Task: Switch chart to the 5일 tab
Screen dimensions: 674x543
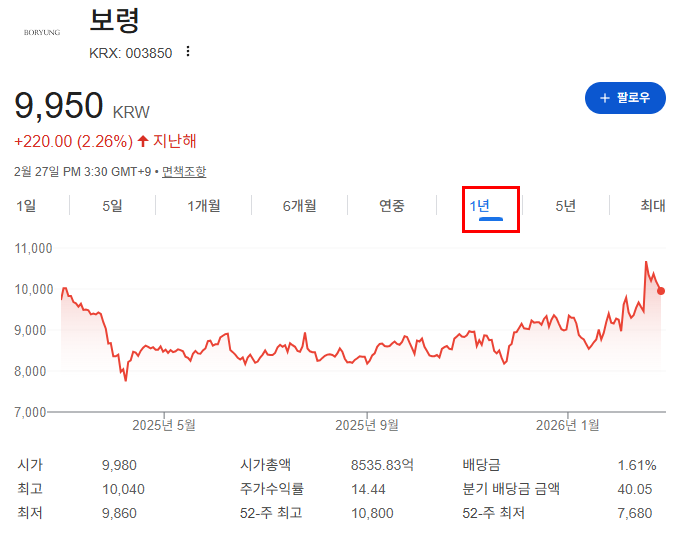Action: pos(112,206)
